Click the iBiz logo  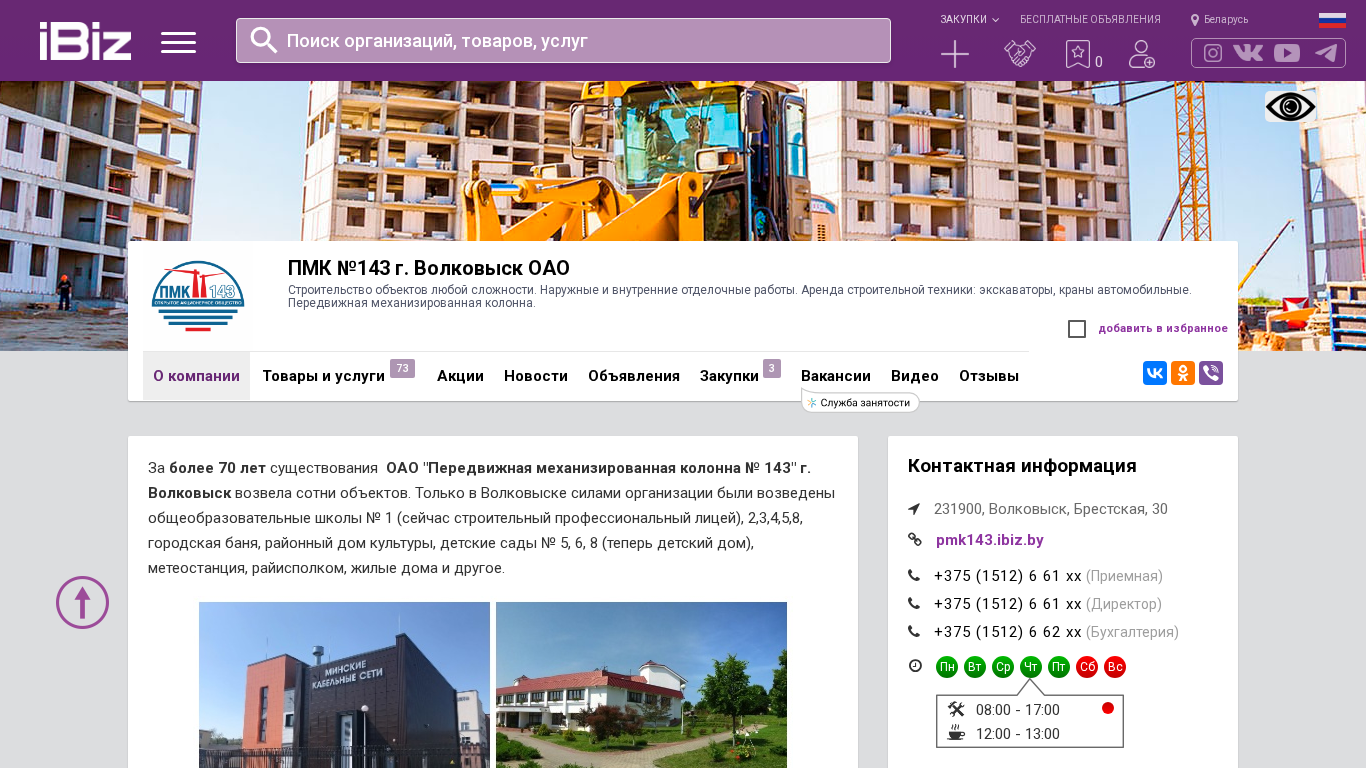pos(85,41)
